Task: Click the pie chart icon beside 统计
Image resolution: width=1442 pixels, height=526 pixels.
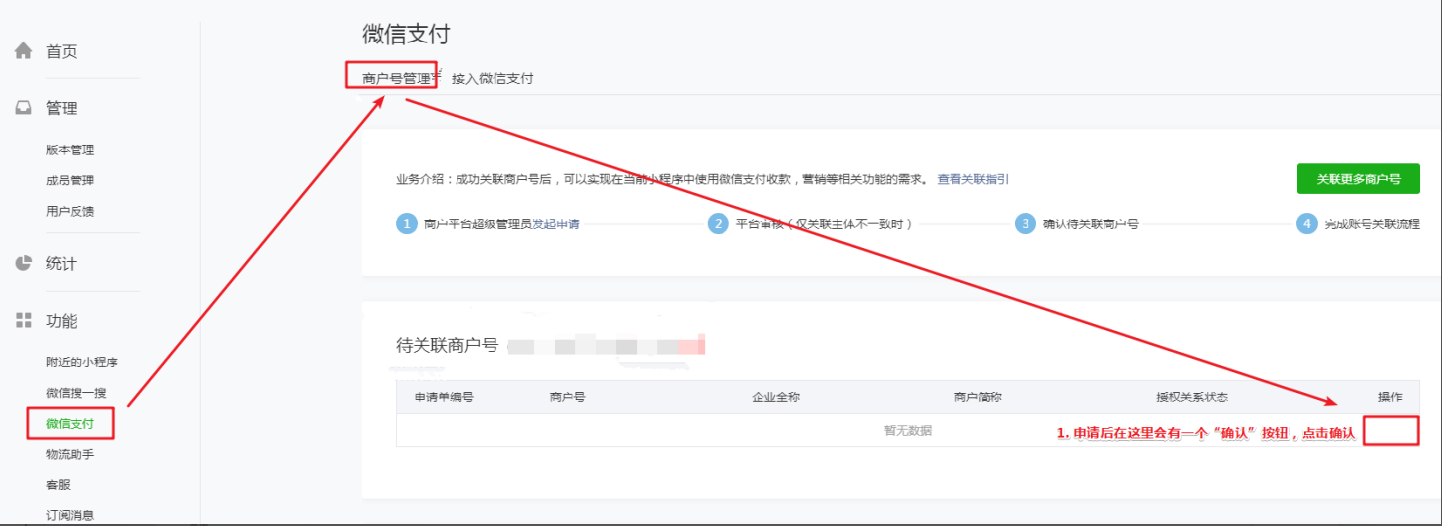Action: tap(23, 264)
